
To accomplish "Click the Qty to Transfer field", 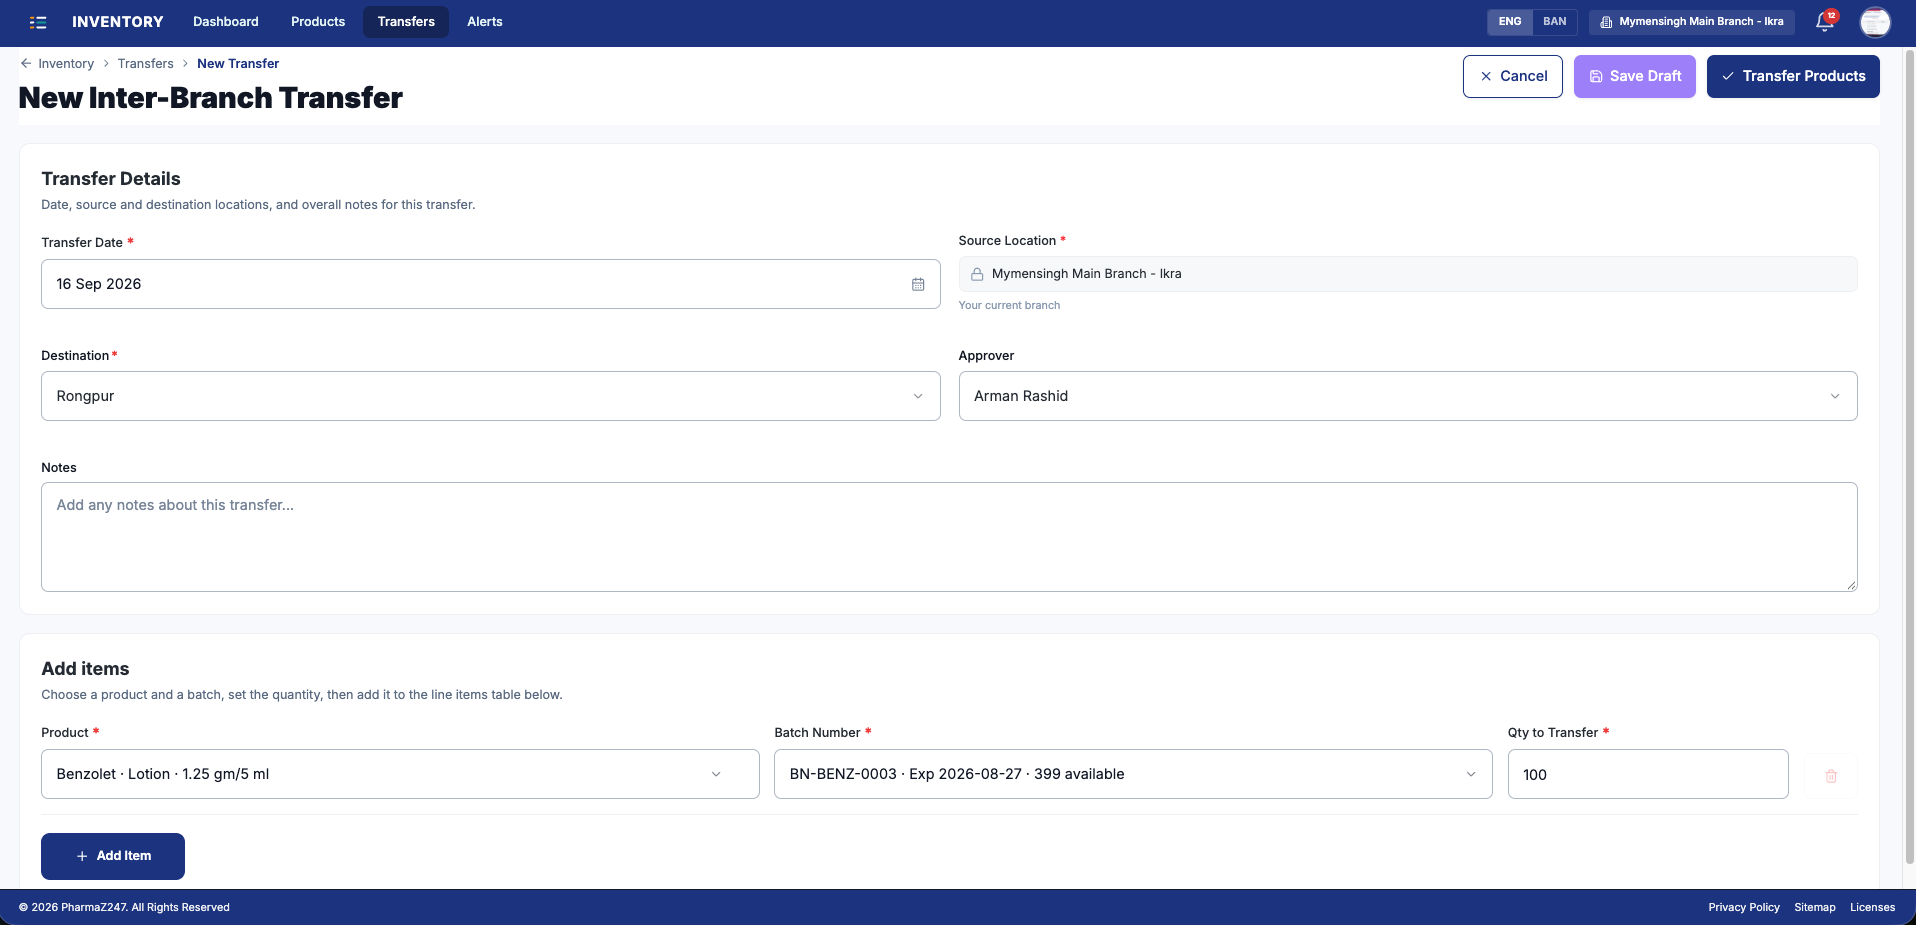I will pos(1648,774).
